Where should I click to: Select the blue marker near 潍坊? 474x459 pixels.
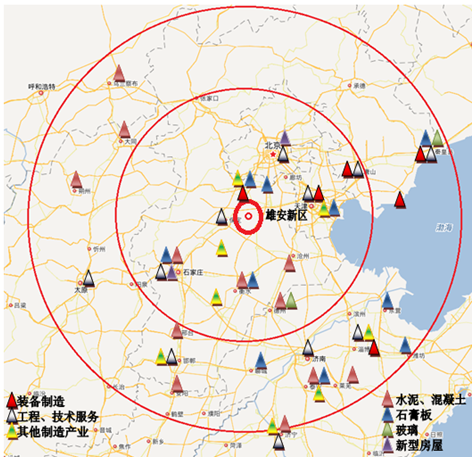[x=405, y=345]
